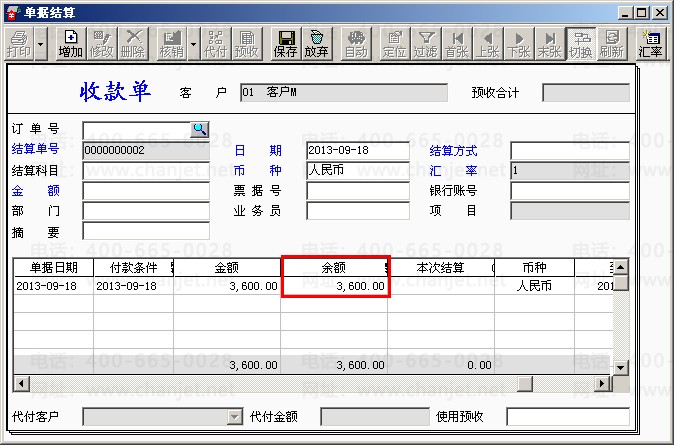The width and height of the screenshot is (674, 445).
Task: Click the order number search magnifier icon
Action: (x=199, y=129)
